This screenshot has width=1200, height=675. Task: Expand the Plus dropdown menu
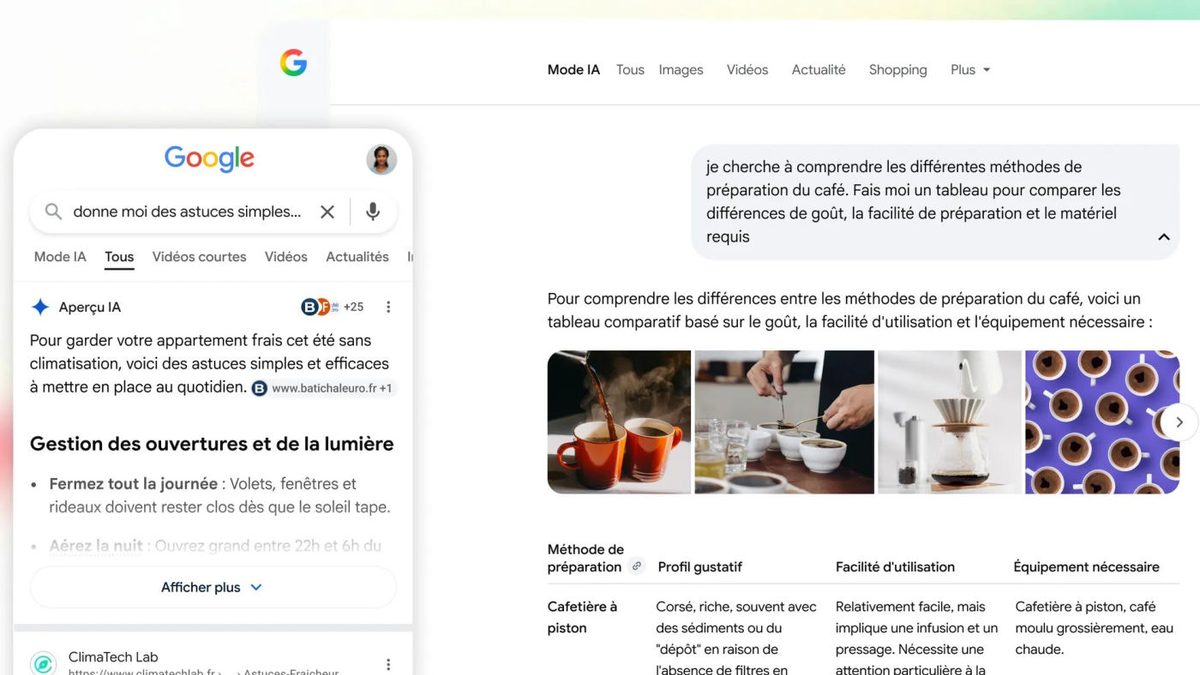970,70
